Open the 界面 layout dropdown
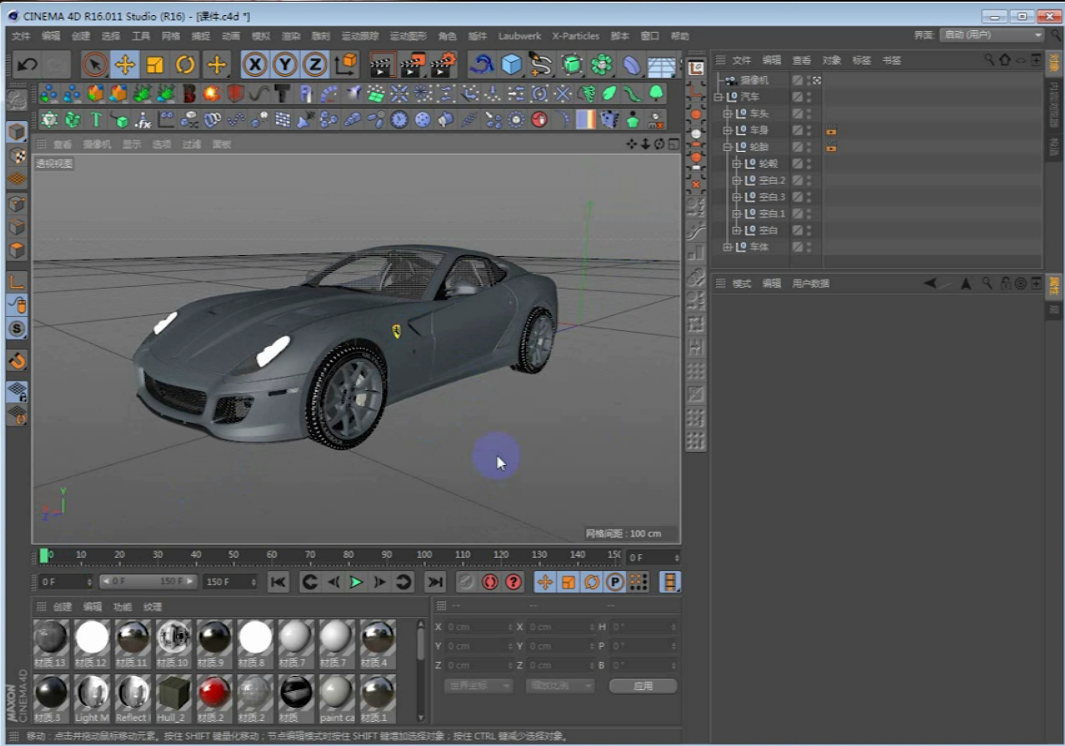 click(990, 35)
